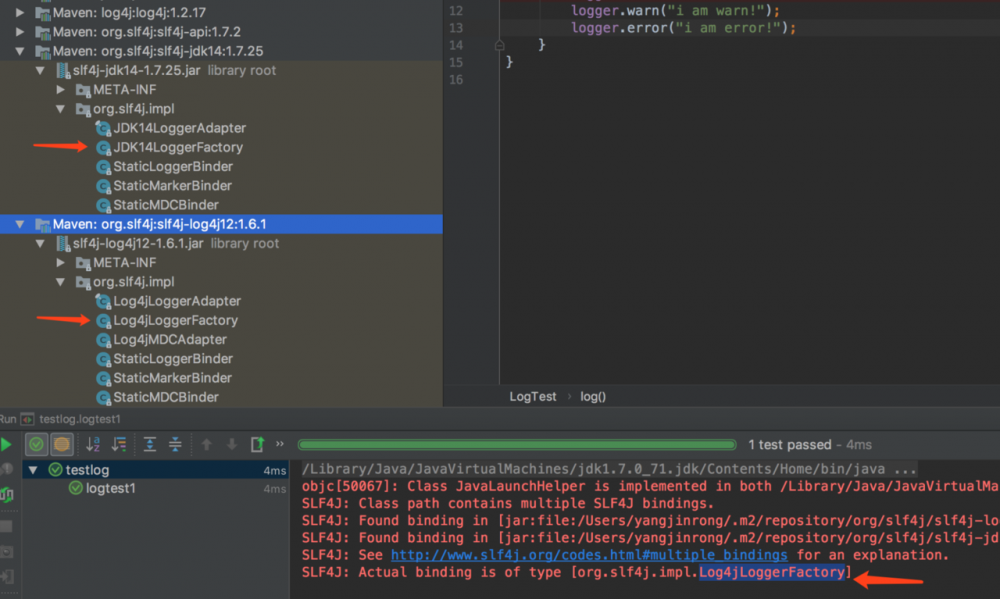Viewport: 1000px width, 599px height.
Task: Click the console line 'Class path contains multiple SLF4J bindings'
Action: [x=508, y=503]
